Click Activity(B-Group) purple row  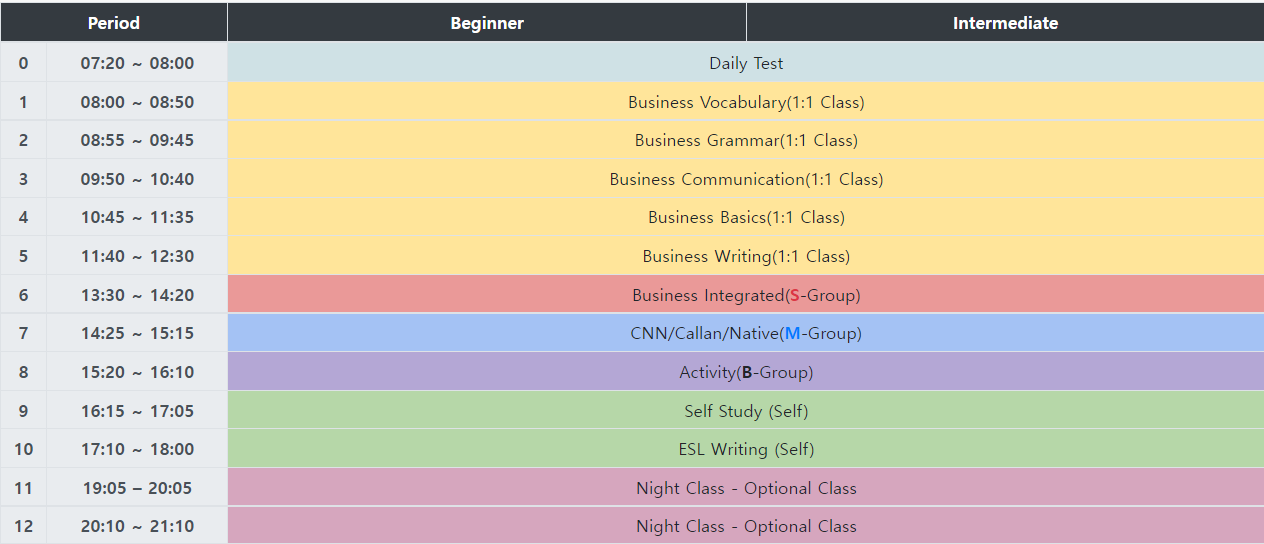tap(746, 372)
